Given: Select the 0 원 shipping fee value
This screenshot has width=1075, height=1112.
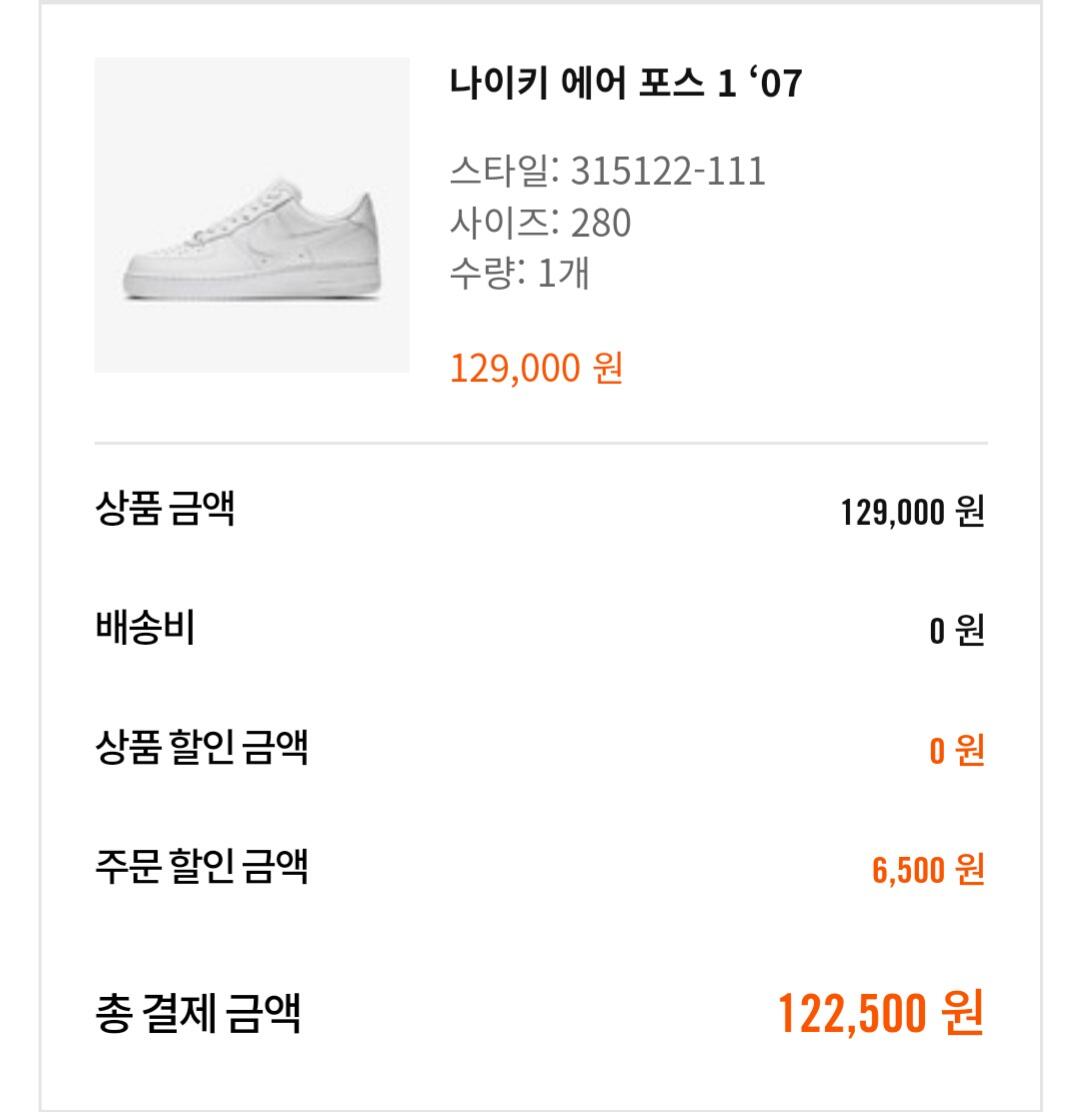Looking at the screenshot, I should pyautogui.click(x=956, y=631).
